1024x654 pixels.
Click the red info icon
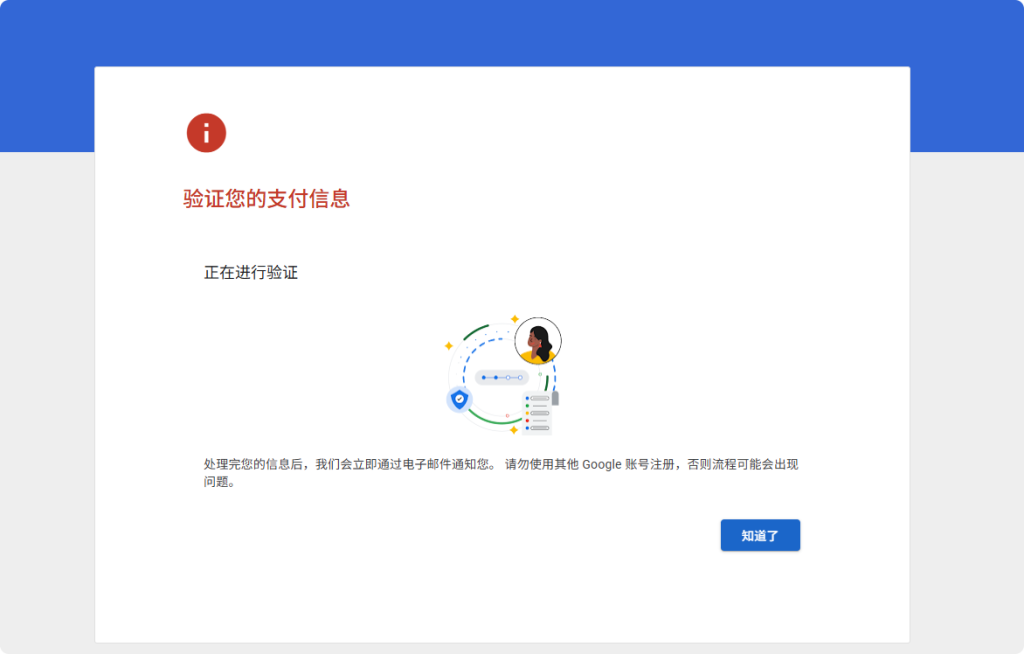206,133
